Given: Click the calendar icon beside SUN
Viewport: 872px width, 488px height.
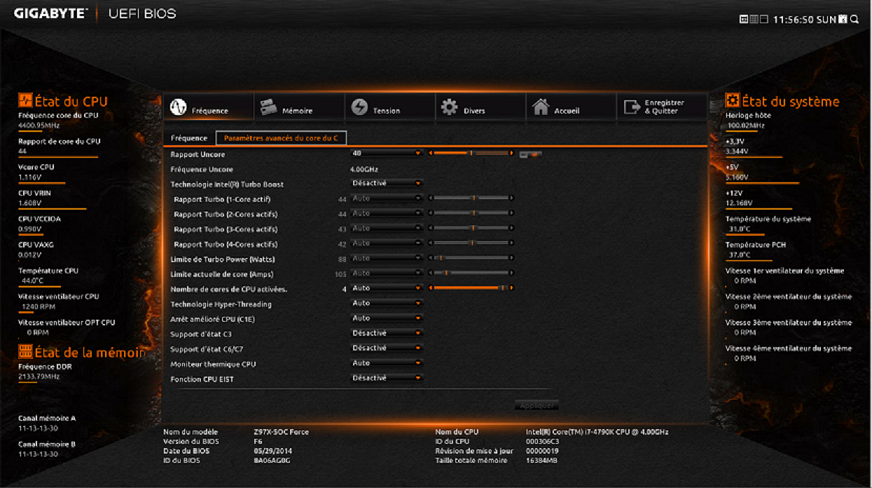Looking at the screenshot, I should 843,19.
